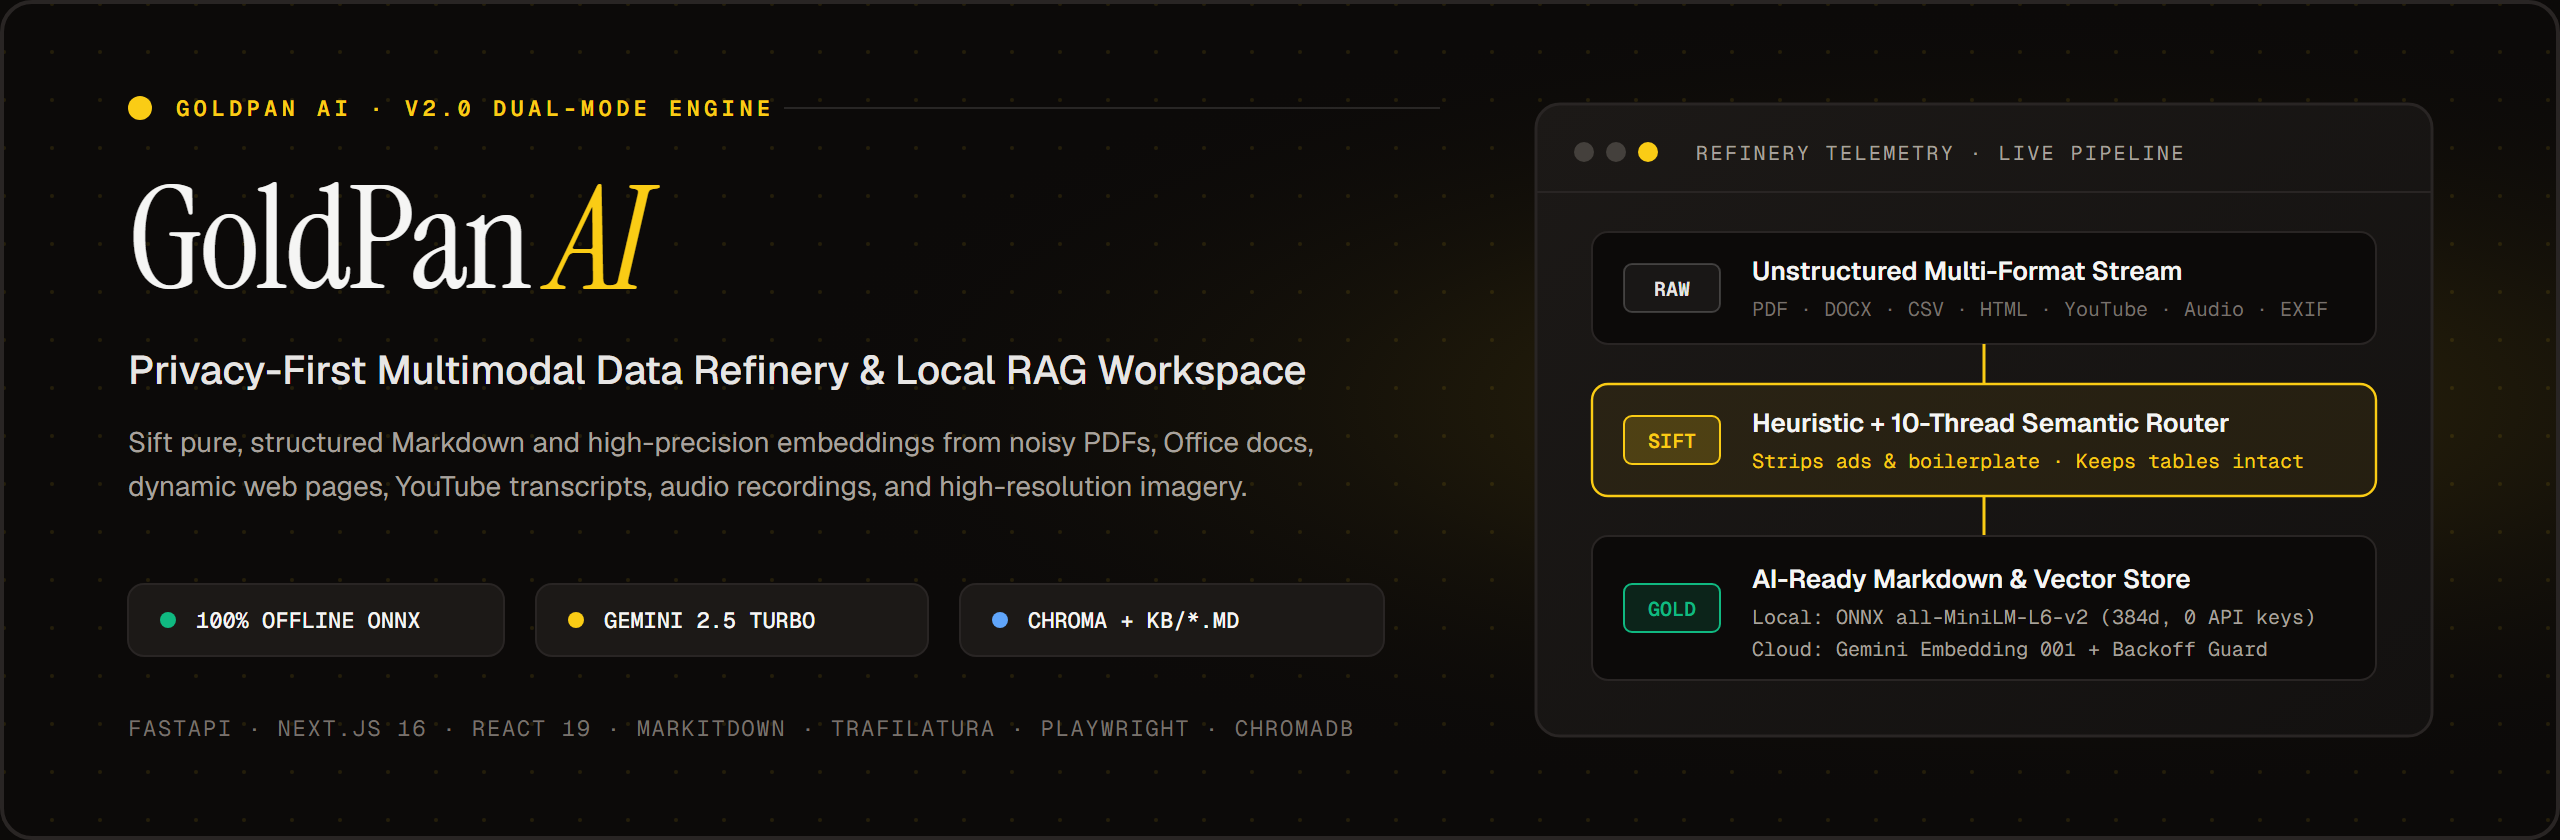Click "CSV" in the raw formats list

point(1926,310)
